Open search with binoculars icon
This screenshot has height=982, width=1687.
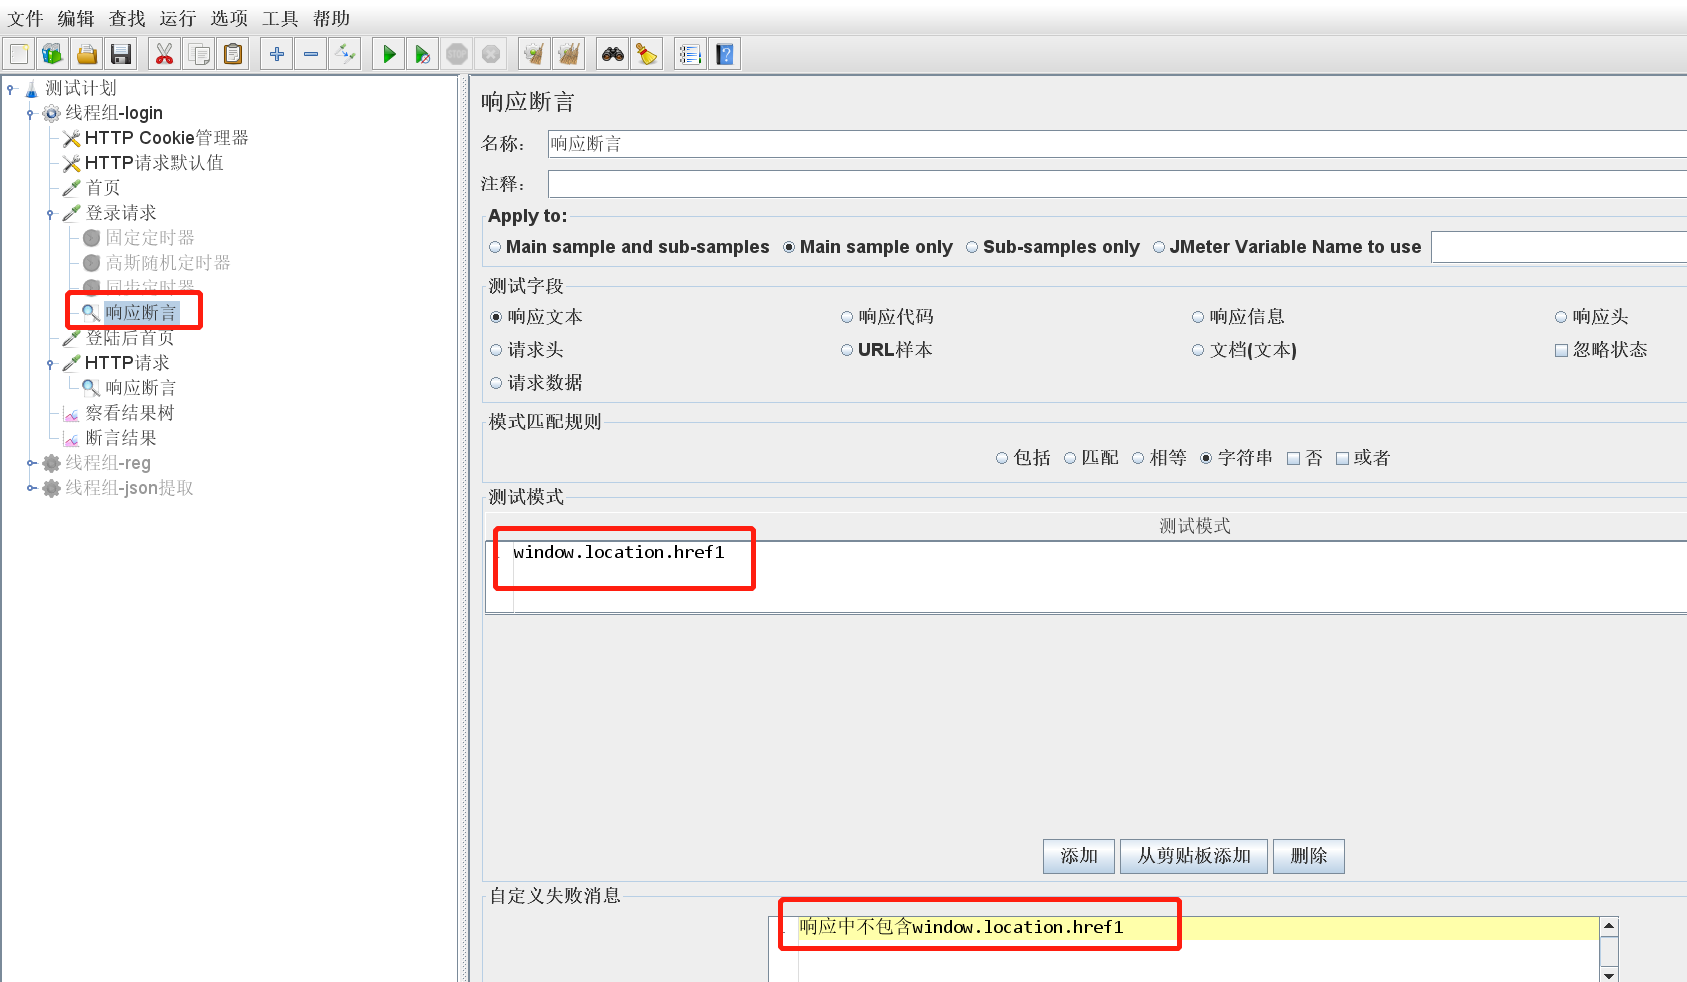click(x=613, y=54)
